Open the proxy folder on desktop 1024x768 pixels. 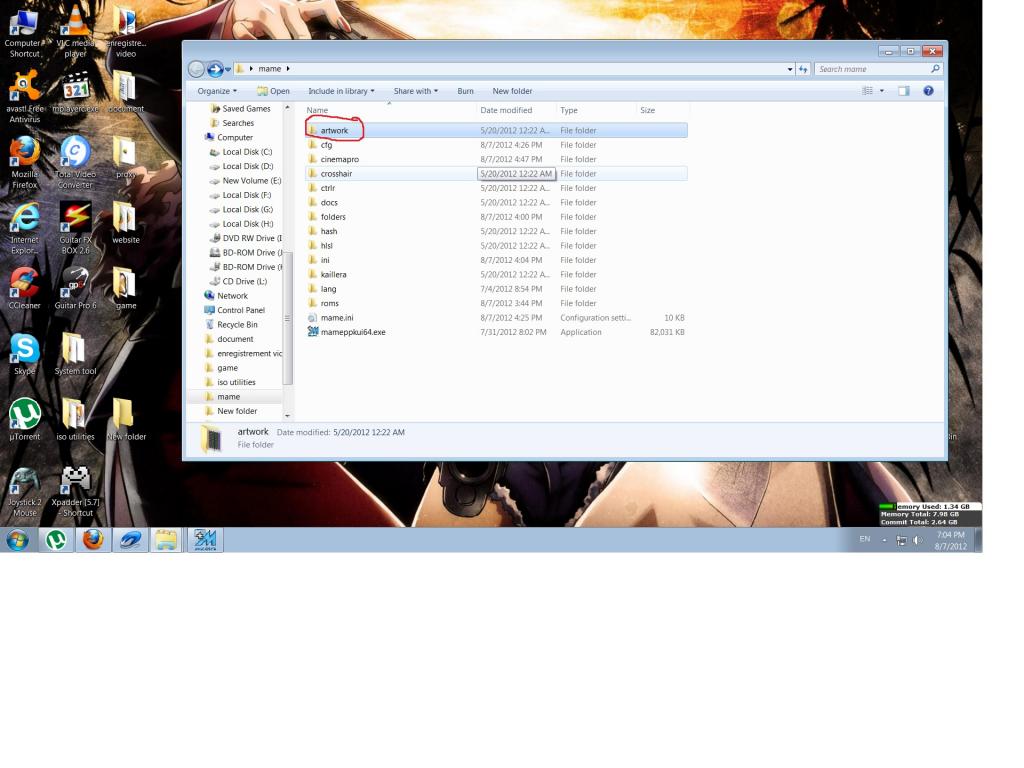(x=125, y=157)
